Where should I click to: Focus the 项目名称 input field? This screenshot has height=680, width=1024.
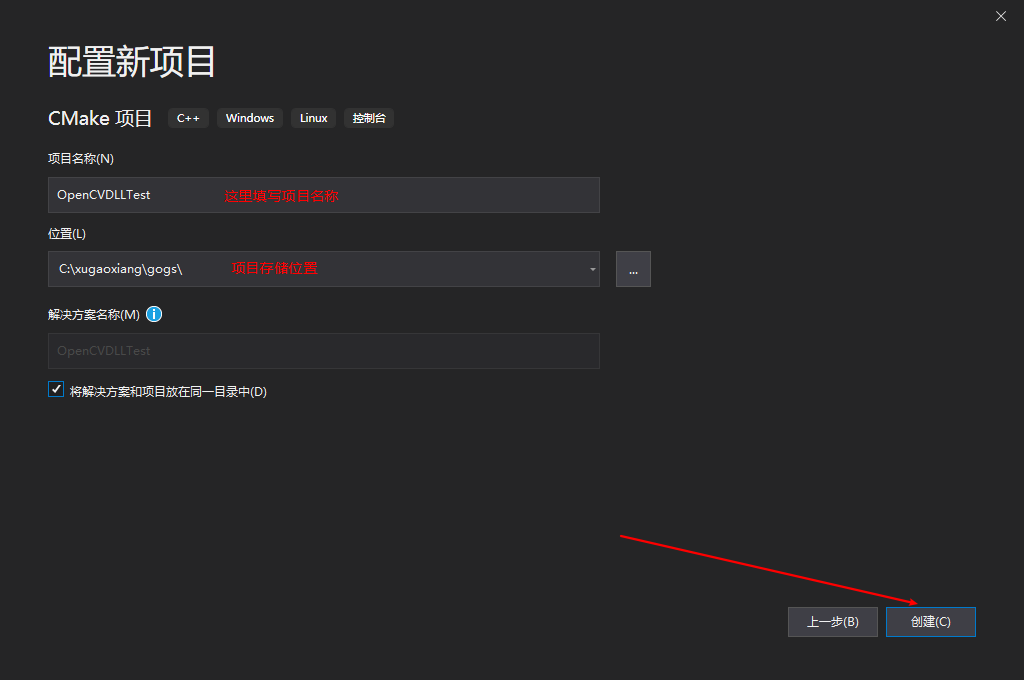tap(324, 195)
